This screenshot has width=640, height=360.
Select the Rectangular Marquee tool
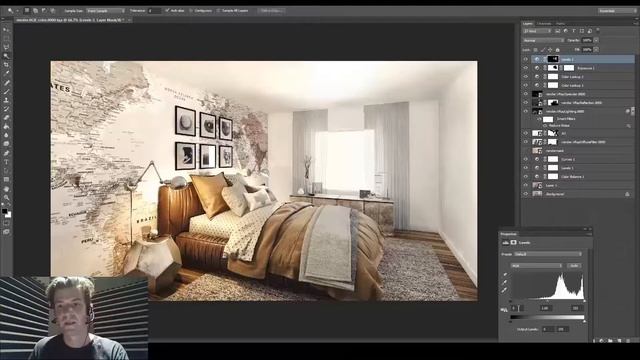click(6, 38)
